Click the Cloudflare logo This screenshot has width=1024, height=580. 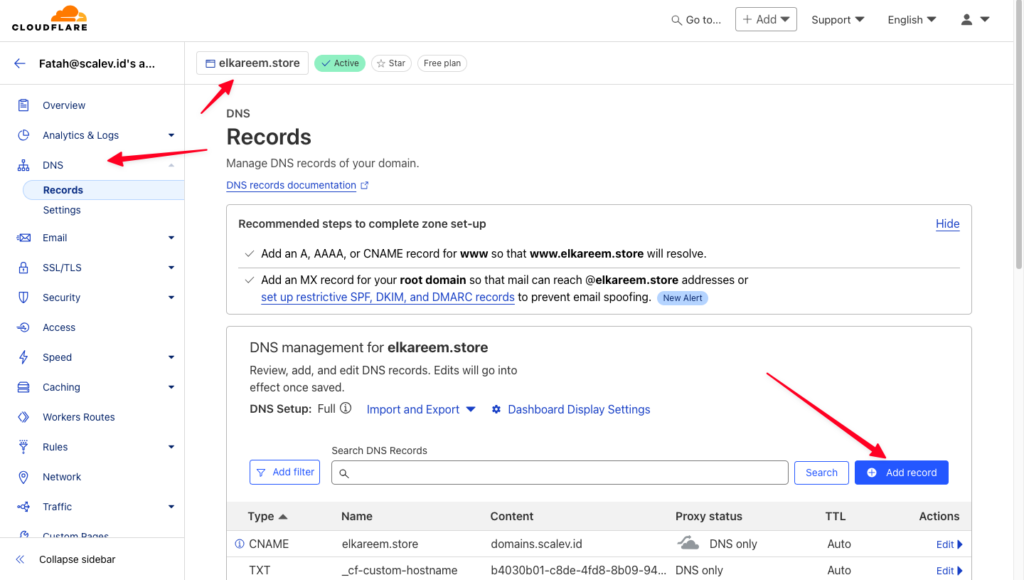point(50,18)
